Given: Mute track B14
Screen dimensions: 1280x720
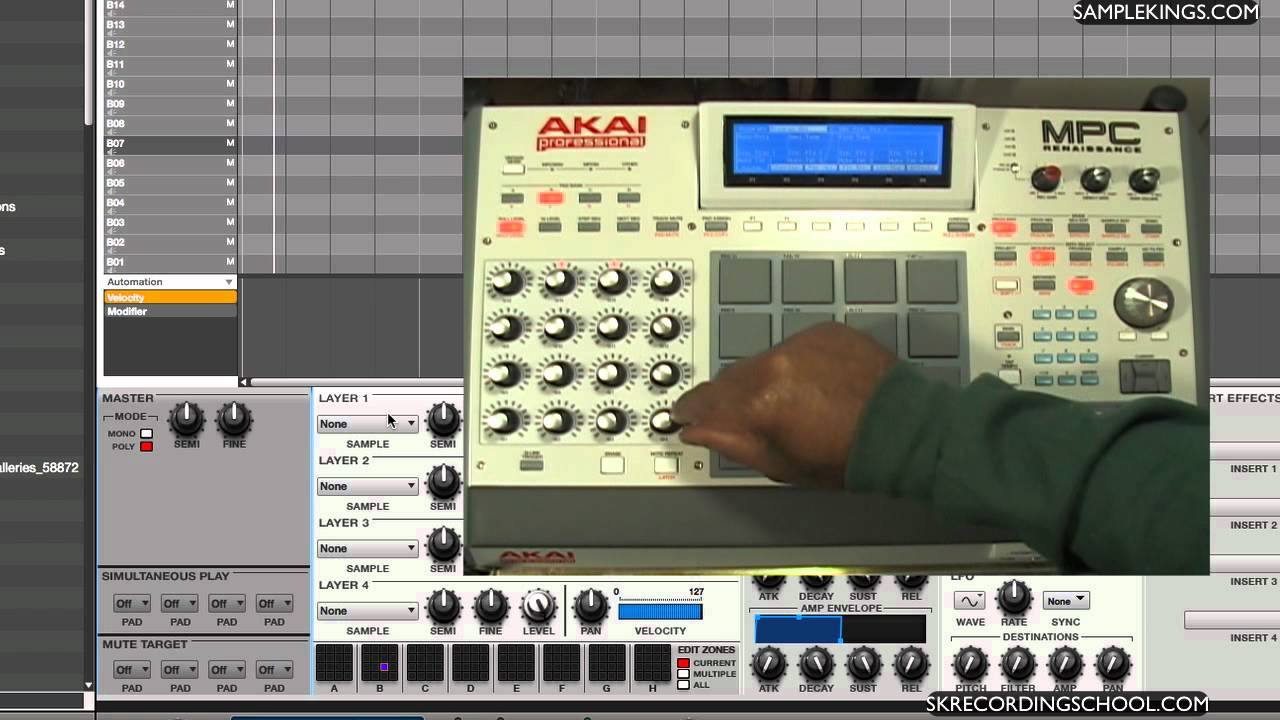Looking at the screenshot, I should (230, 5).
